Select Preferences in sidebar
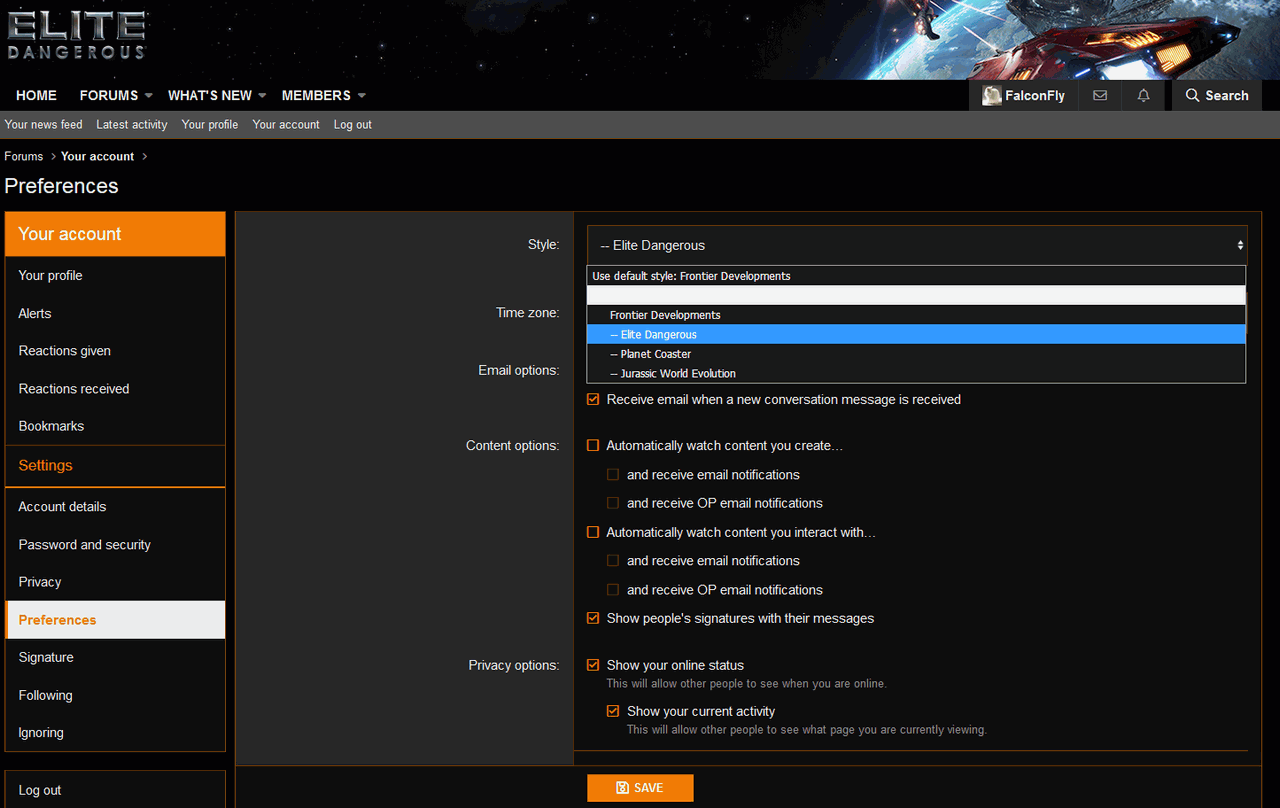Image resolution: width=1280 pixels, height=808 pixels. point(115,620)
